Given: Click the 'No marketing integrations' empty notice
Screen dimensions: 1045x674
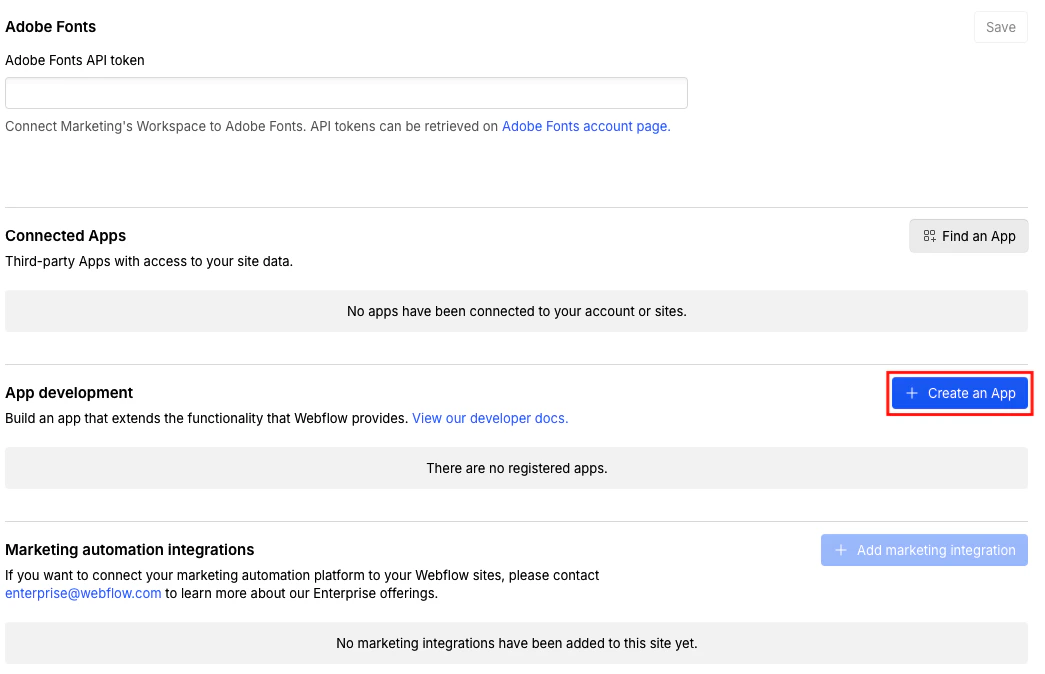Looking at the screenshot, I should tap(516, 643).
